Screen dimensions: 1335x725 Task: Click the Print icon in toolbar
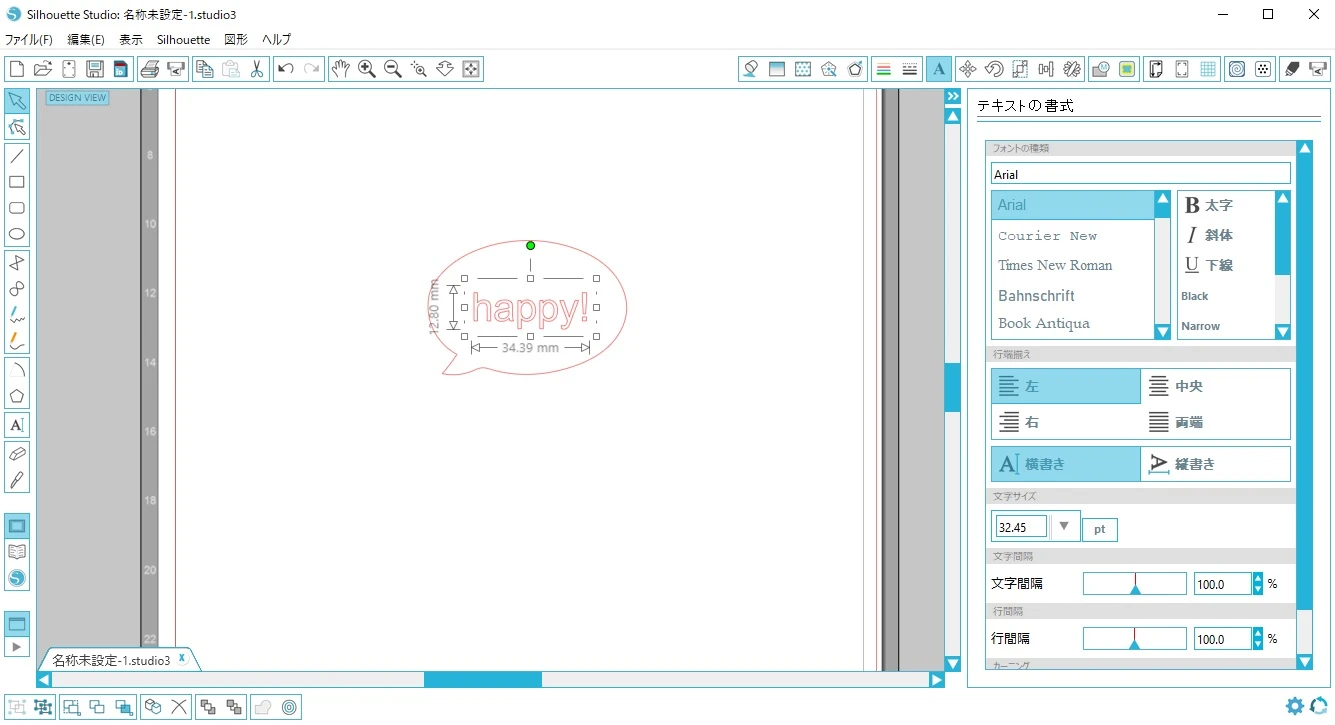[149, 69]
